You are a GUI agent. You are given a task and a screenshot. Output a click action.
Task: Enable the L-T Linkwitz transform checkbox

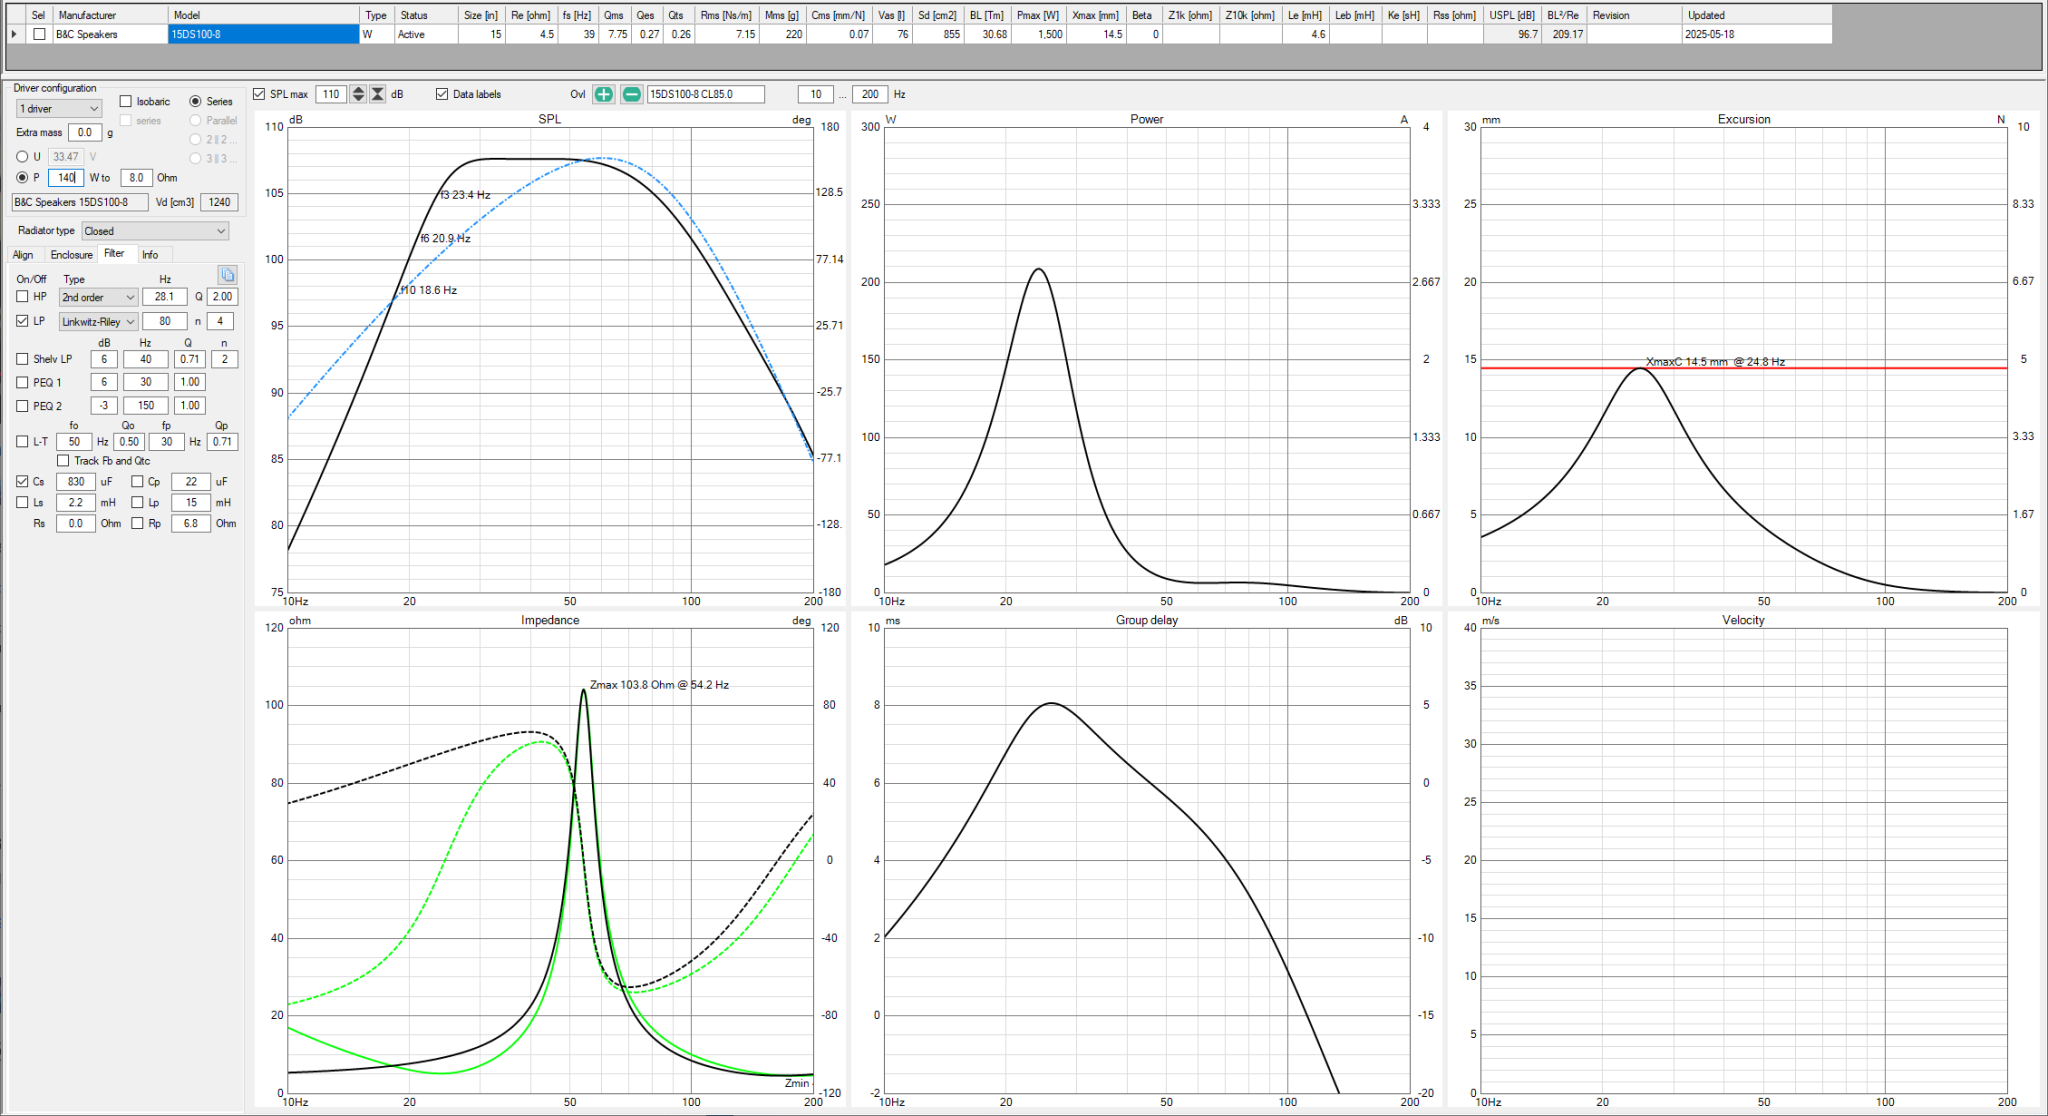click(22, 441)
